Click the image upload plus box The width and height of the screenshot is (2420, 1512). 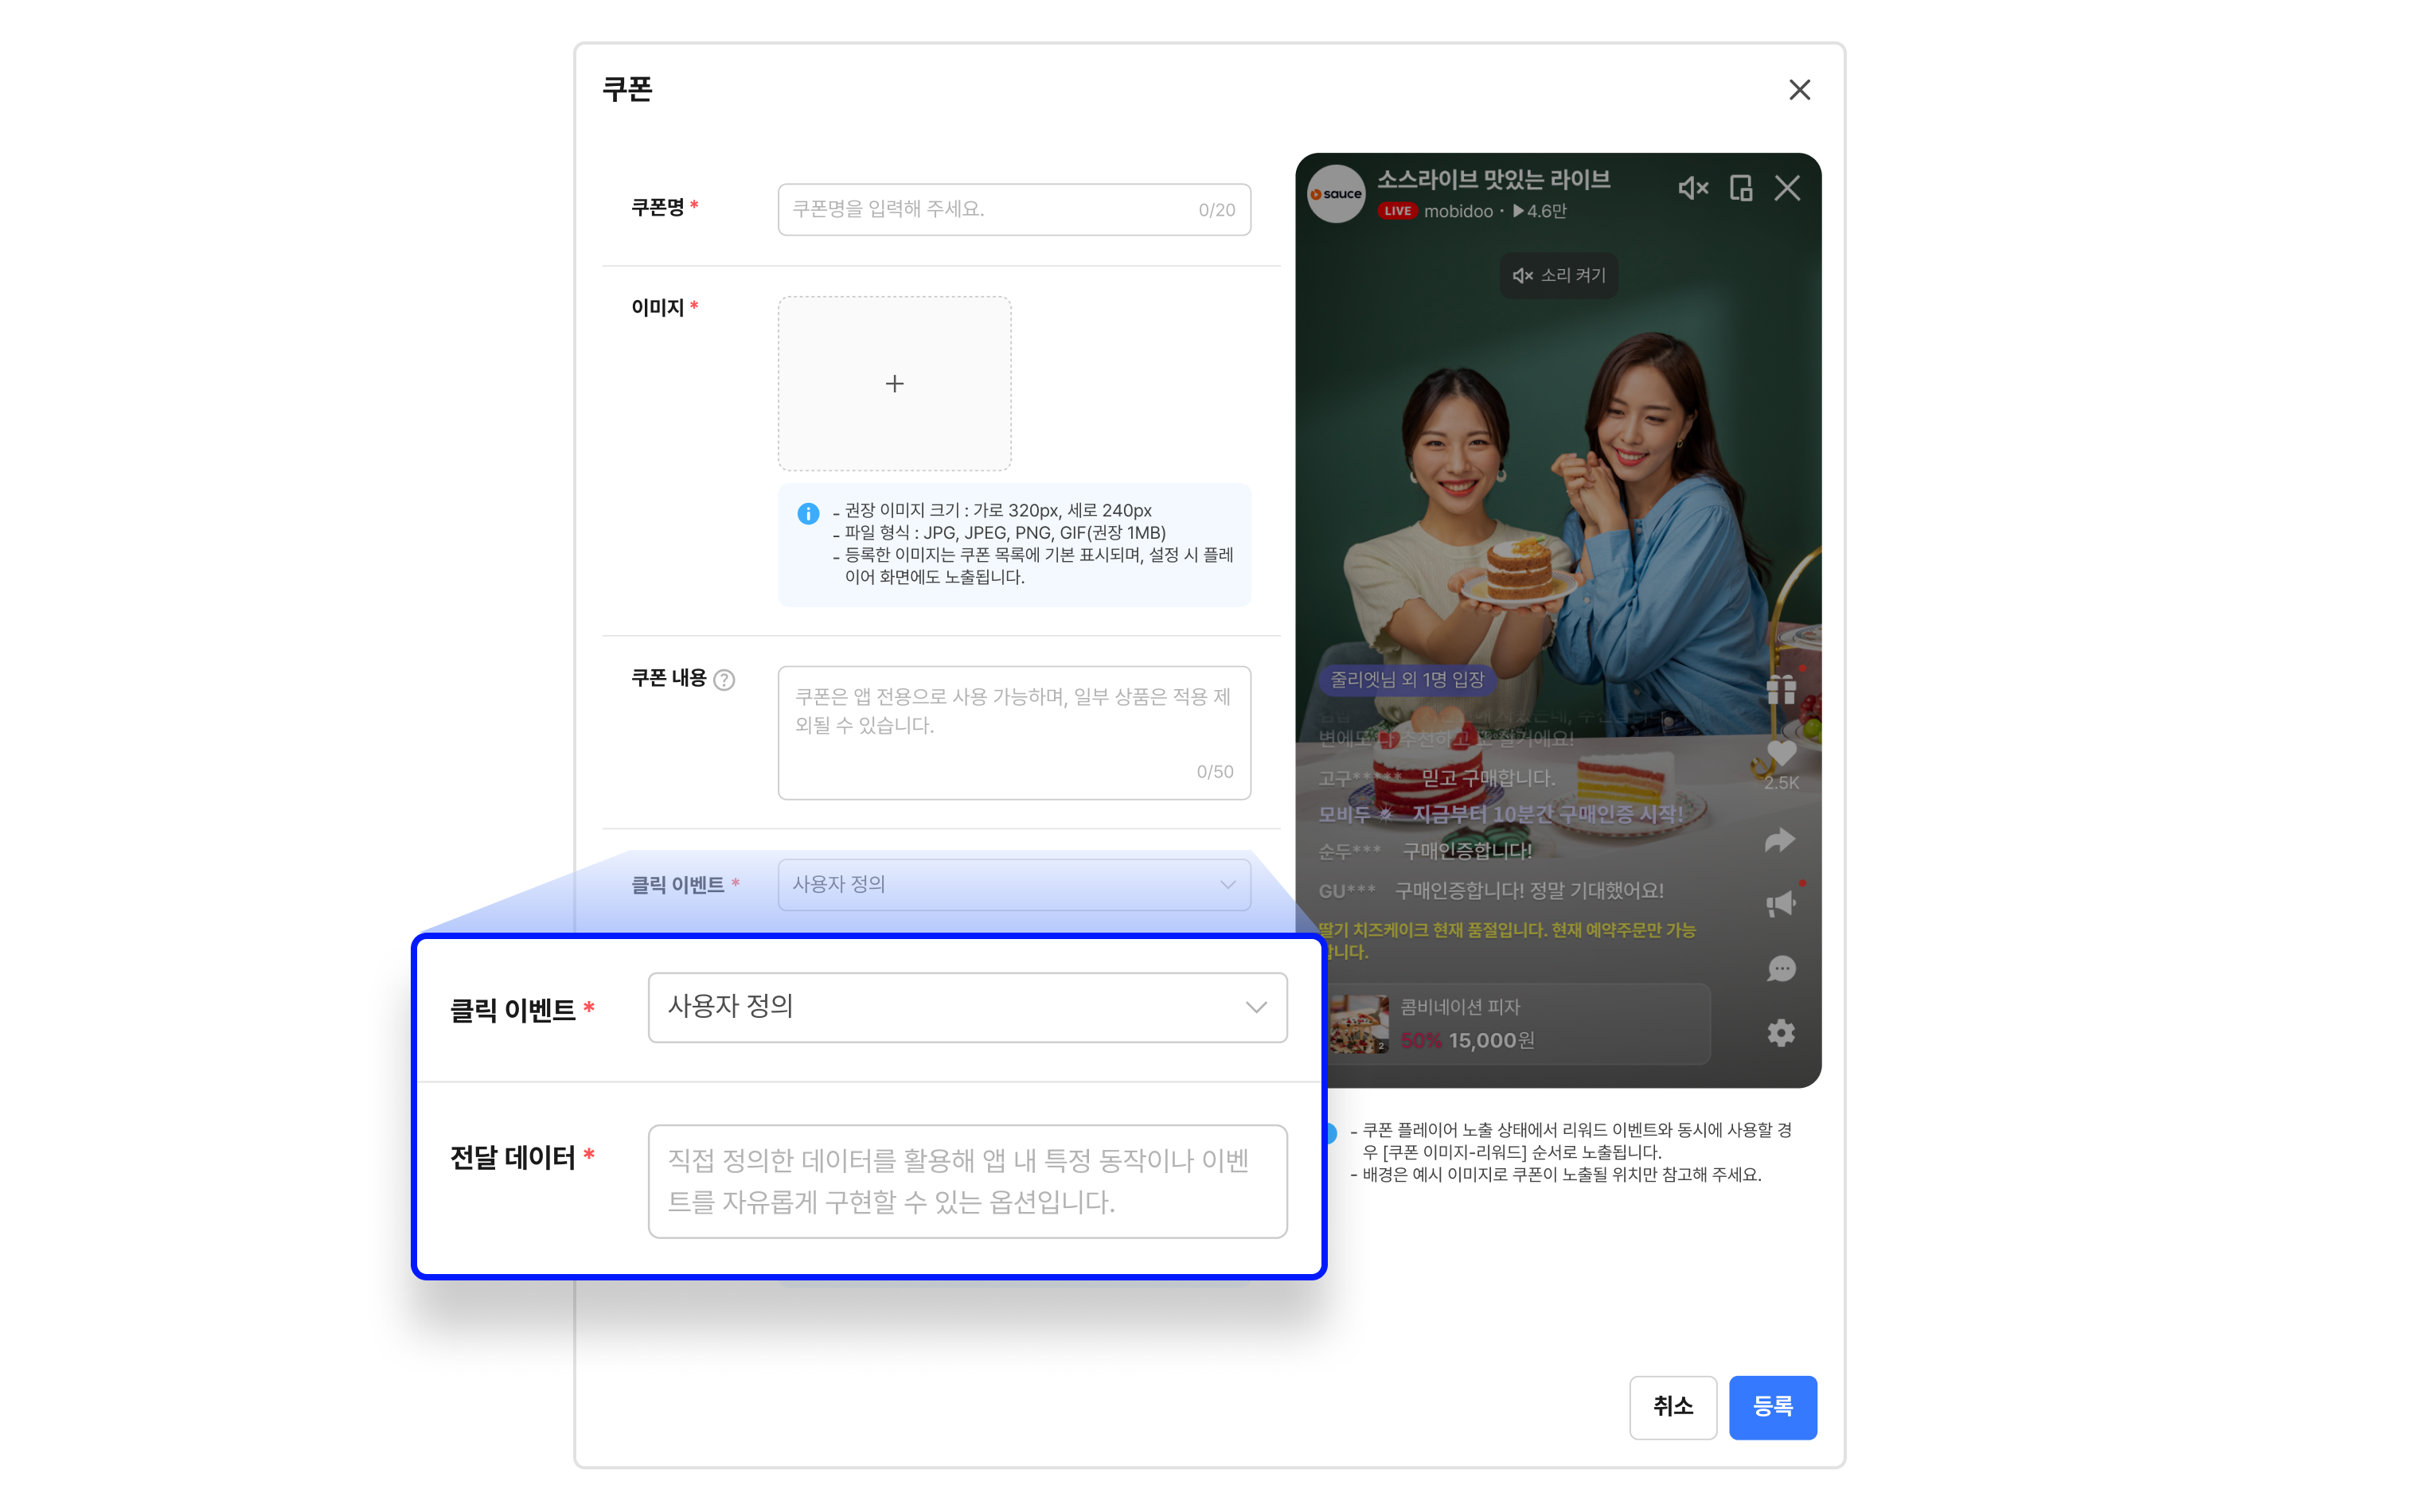[x=894, y=383]
